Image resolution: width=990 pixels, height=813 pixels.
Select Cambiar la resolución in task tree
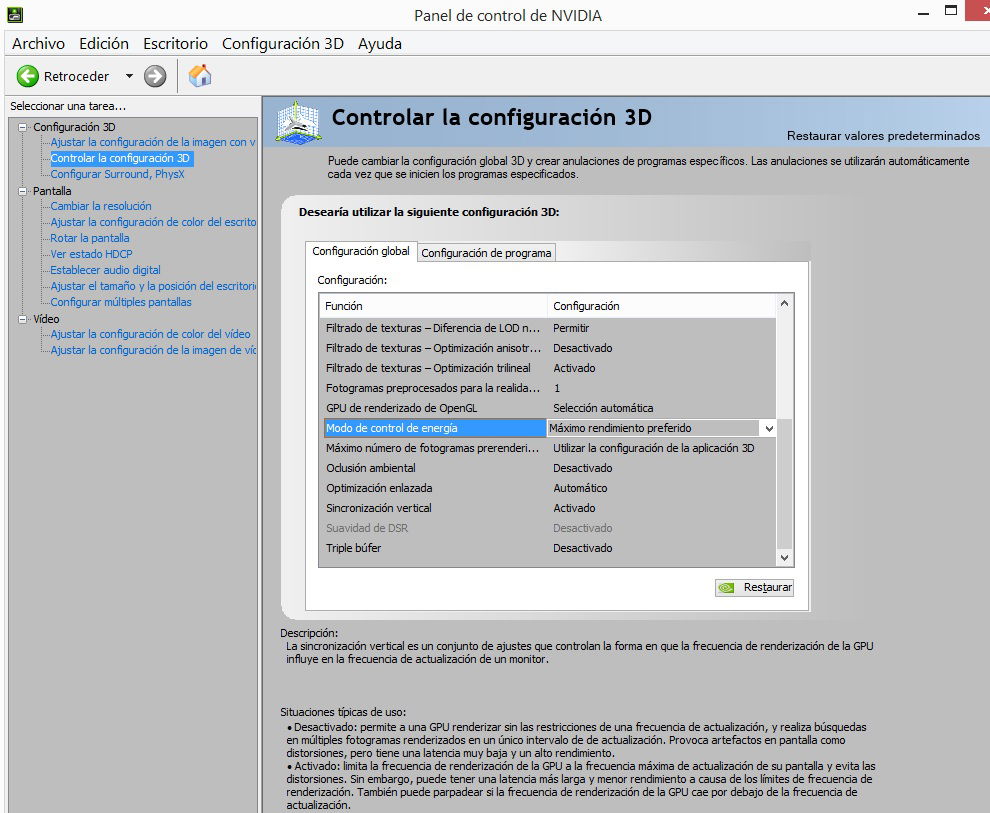[101, 206]
